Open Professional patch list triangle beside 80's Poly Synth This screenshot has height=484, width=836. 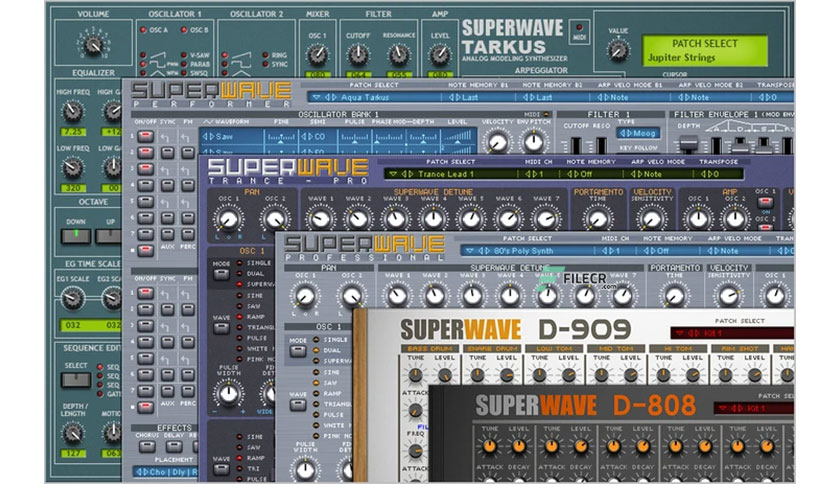click(470, 251)
